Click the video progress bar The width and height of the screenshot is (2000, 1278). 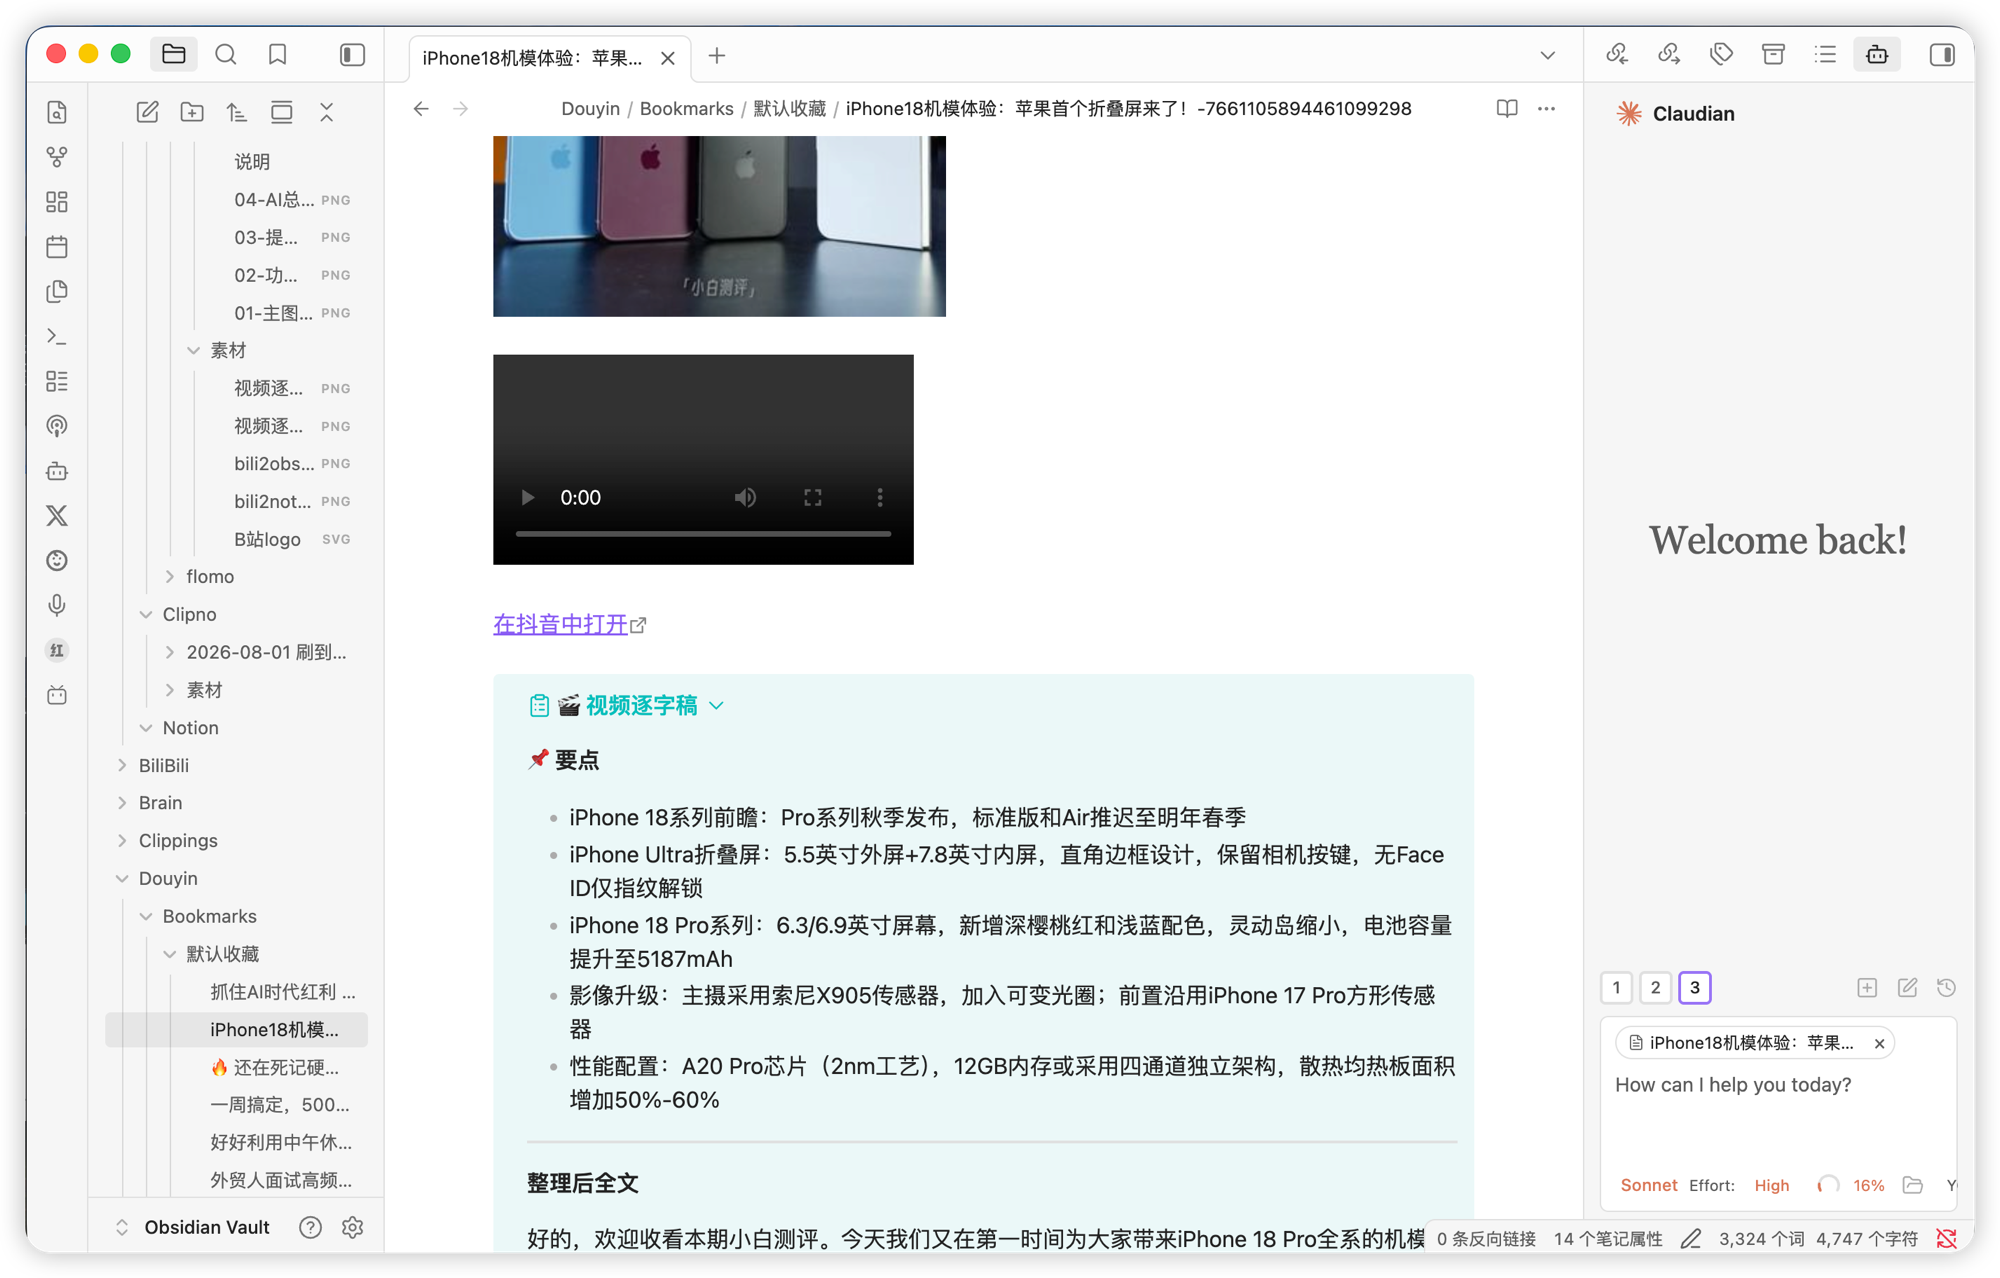(703, 534)
